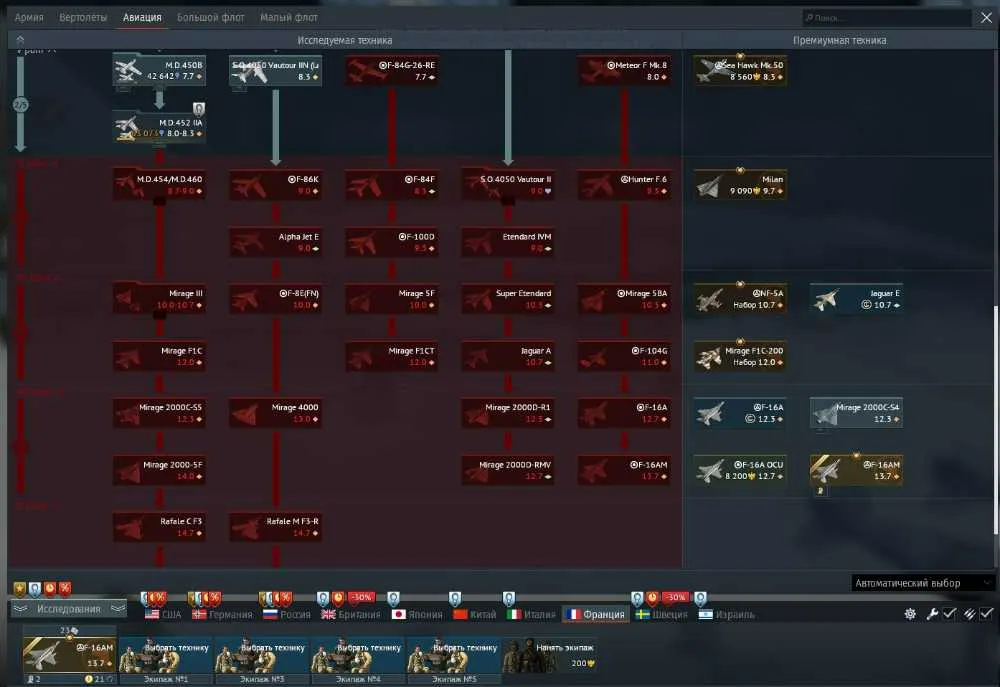Toggle the checkbox beside the wrench icon
The image size is (1000, 687).
(x=949, y=613)
